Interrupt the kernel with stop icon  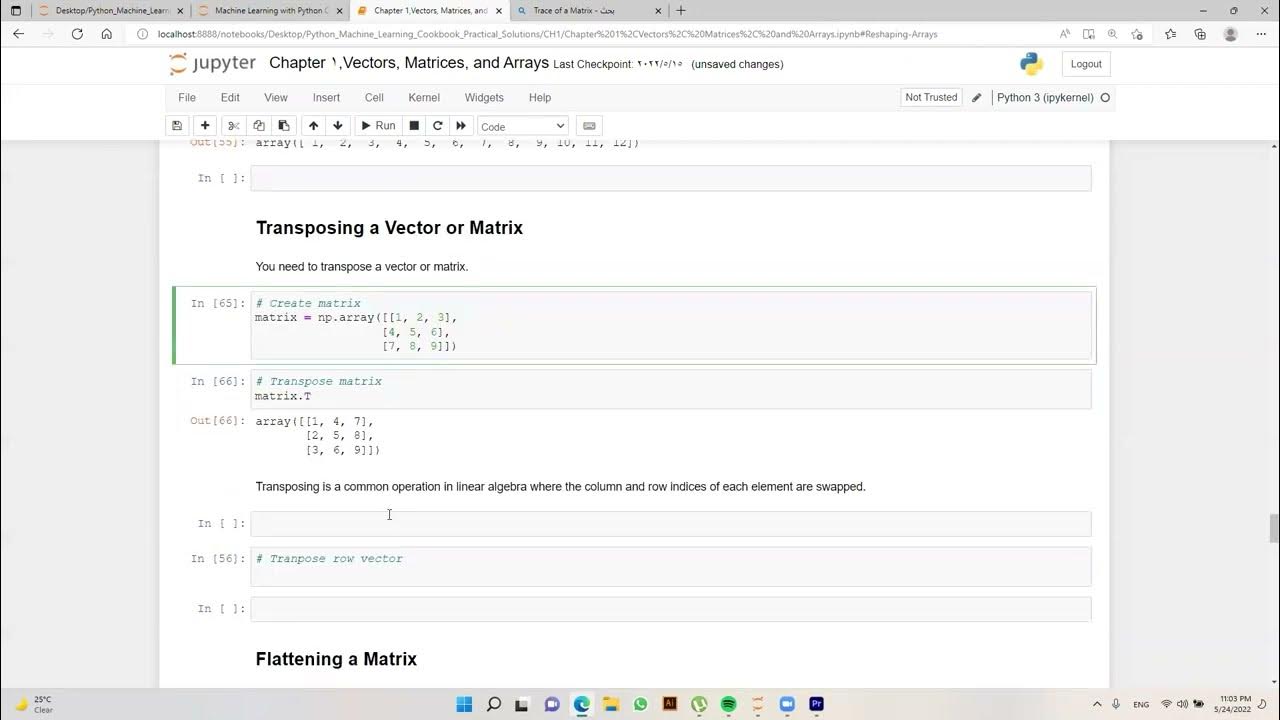(414, 126)
